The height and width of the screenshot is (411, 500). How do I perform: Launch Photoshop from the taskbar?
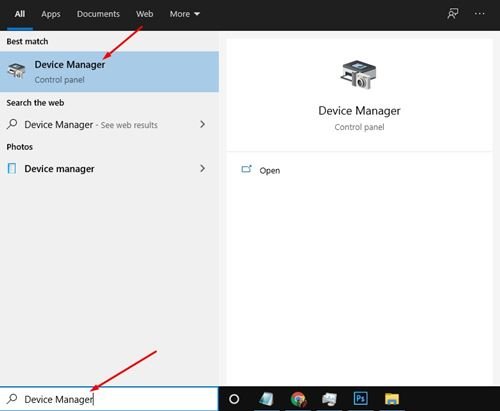coord(361,398)
